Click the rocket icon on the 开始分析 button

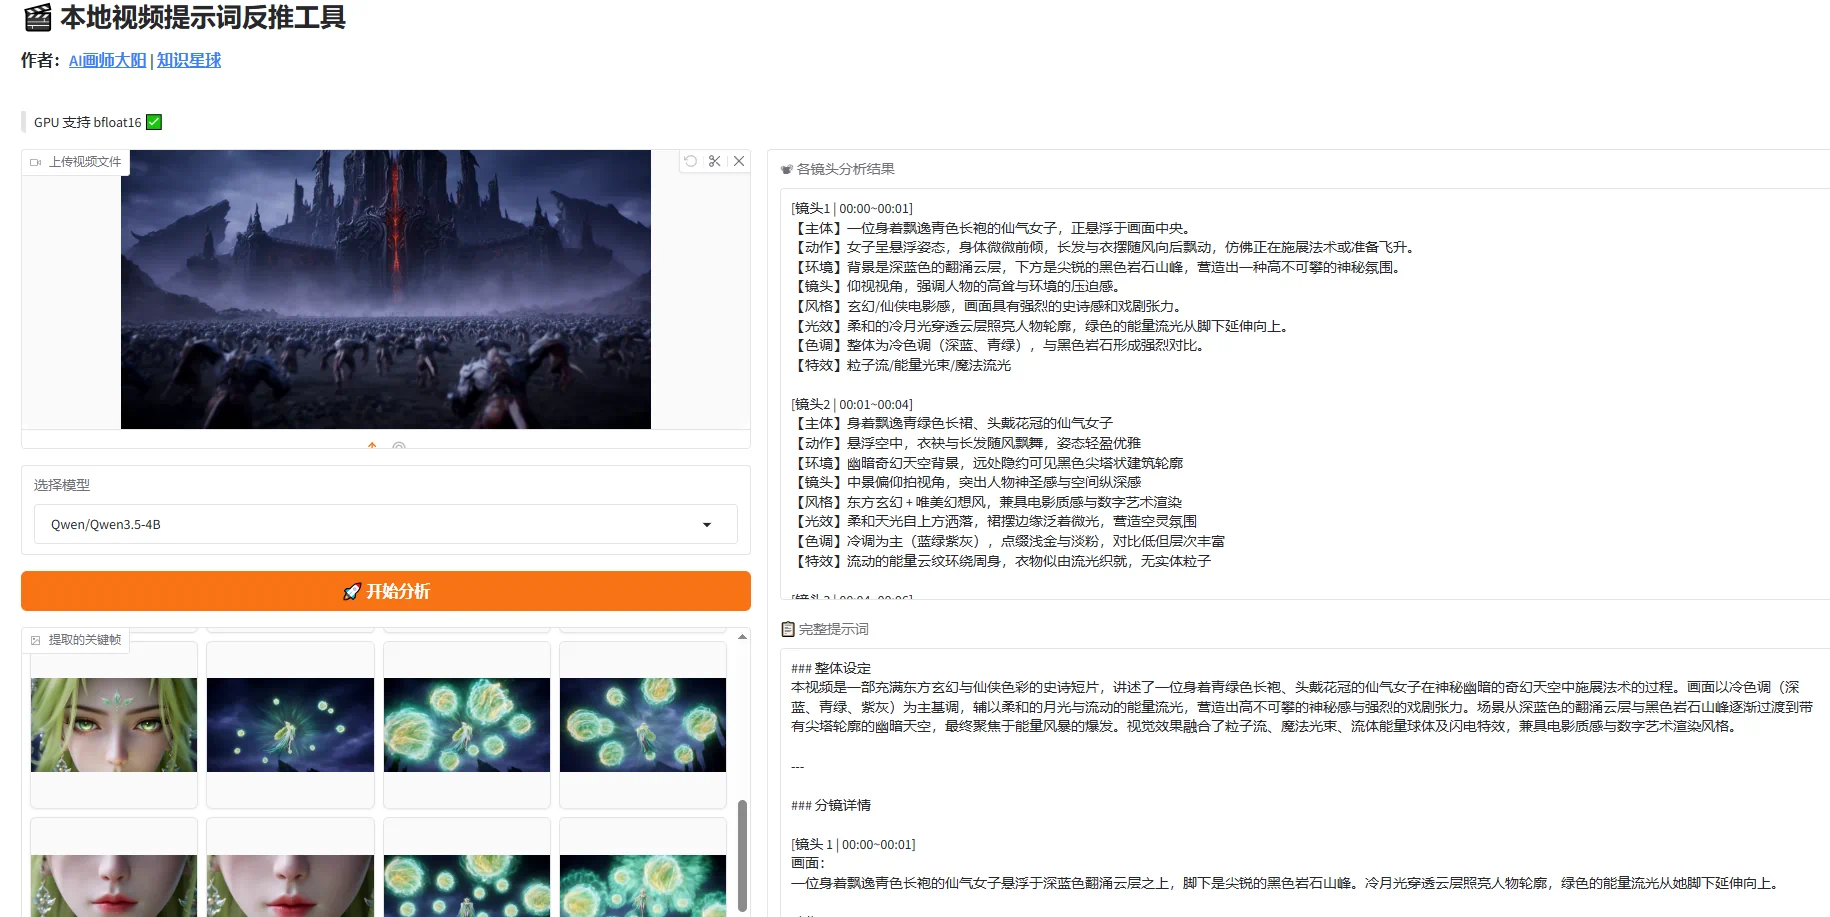[x=351, y=592]
